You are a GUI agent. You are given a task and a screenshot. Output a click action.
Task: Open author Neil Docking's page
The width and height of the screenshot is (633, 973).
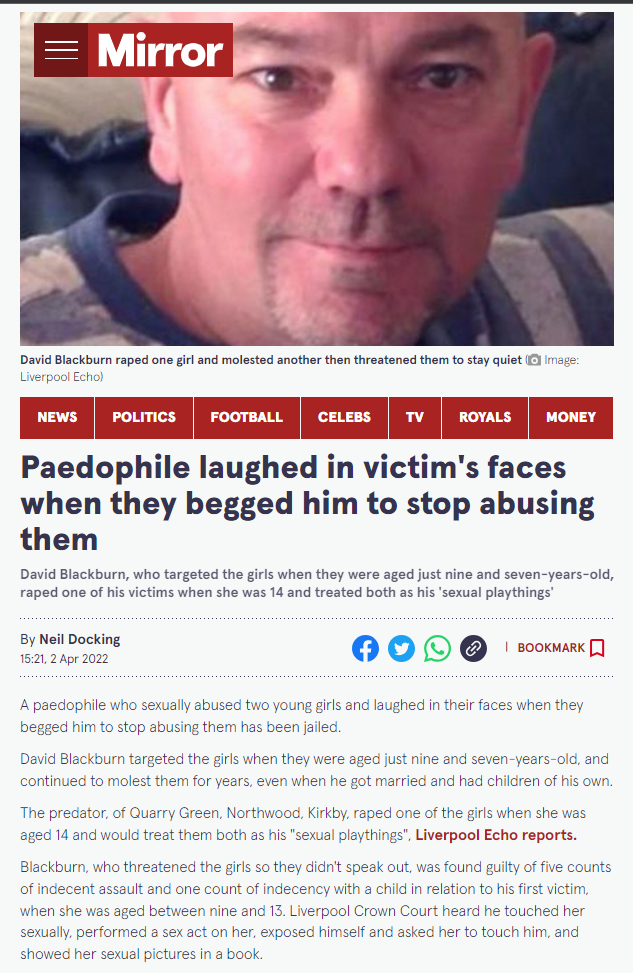pyautogui.click(x=79, y=639)
